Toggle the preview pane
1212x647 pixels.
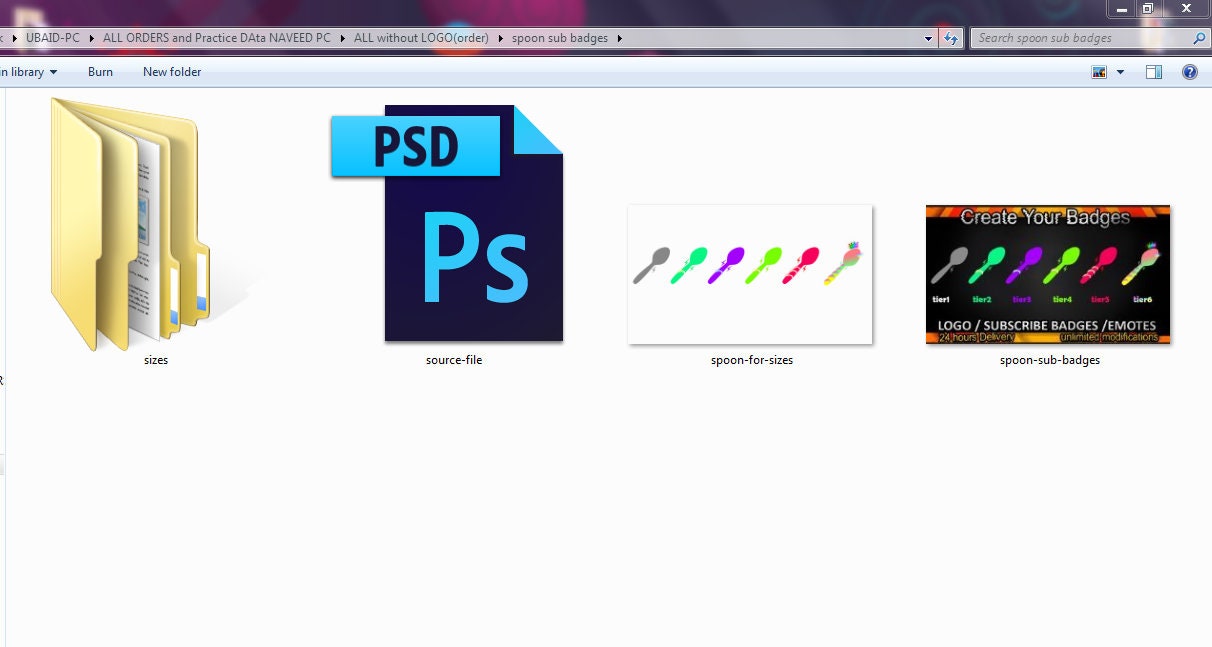tap(1153, 71)
